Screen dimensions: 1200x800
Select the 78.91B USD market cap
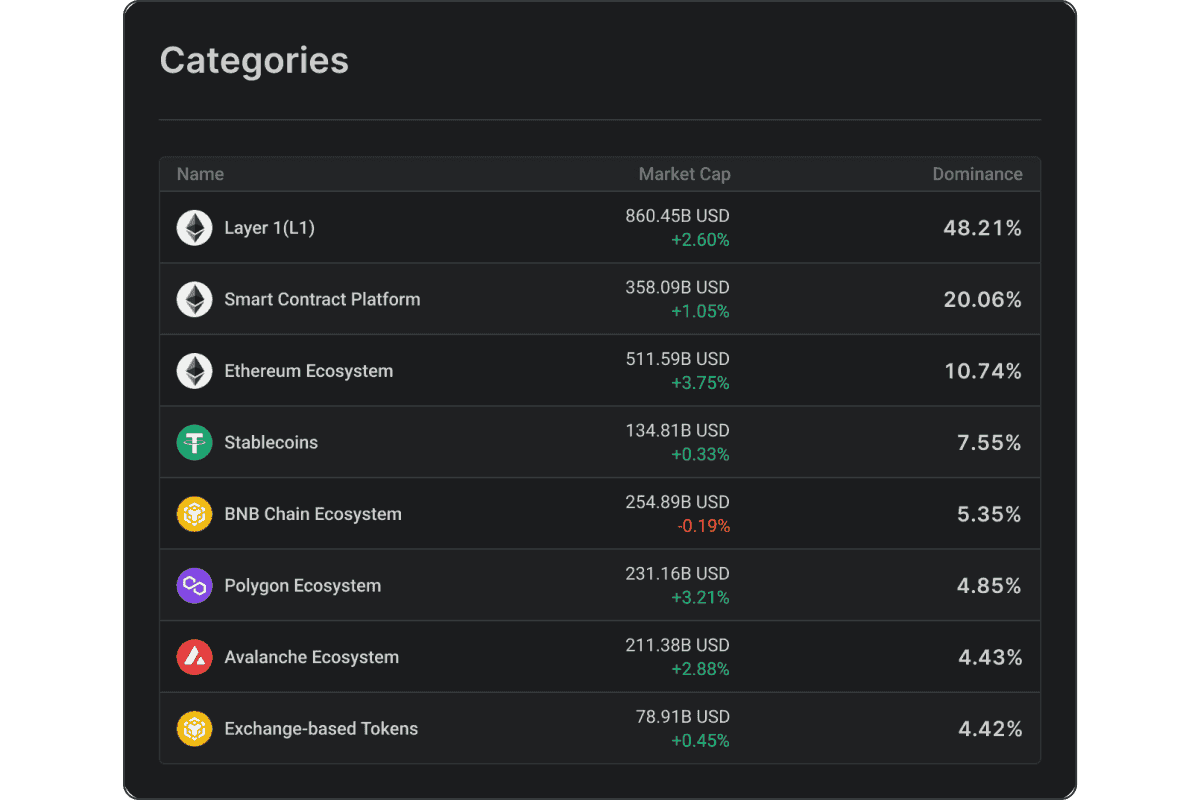(x=682, y=717)
